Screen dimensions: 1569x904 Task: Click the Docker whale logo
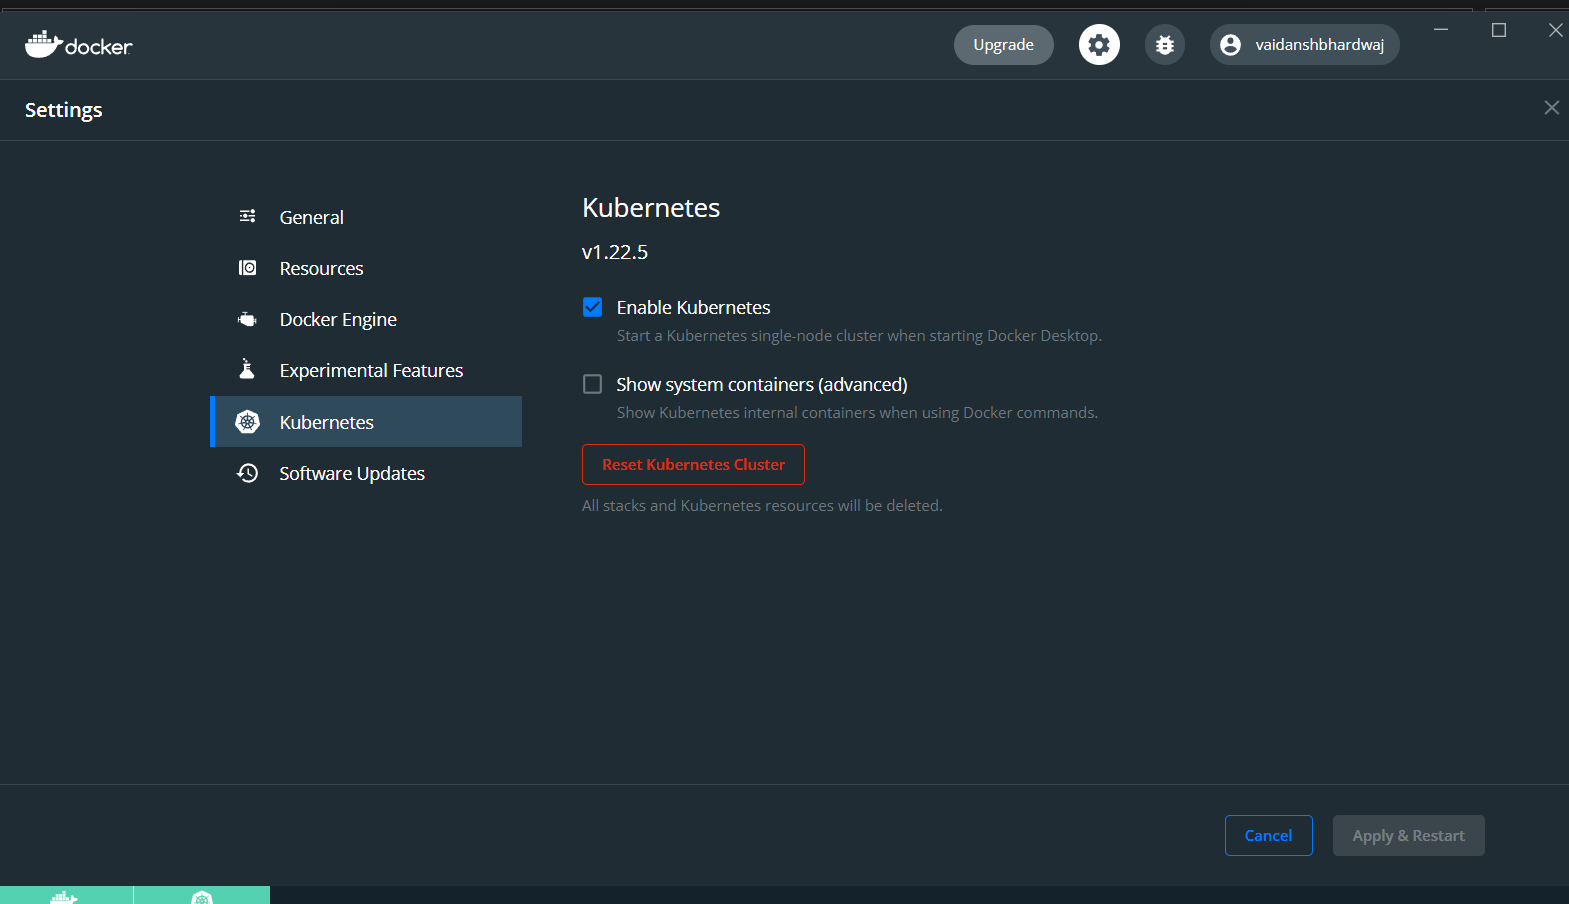point(78,45)
